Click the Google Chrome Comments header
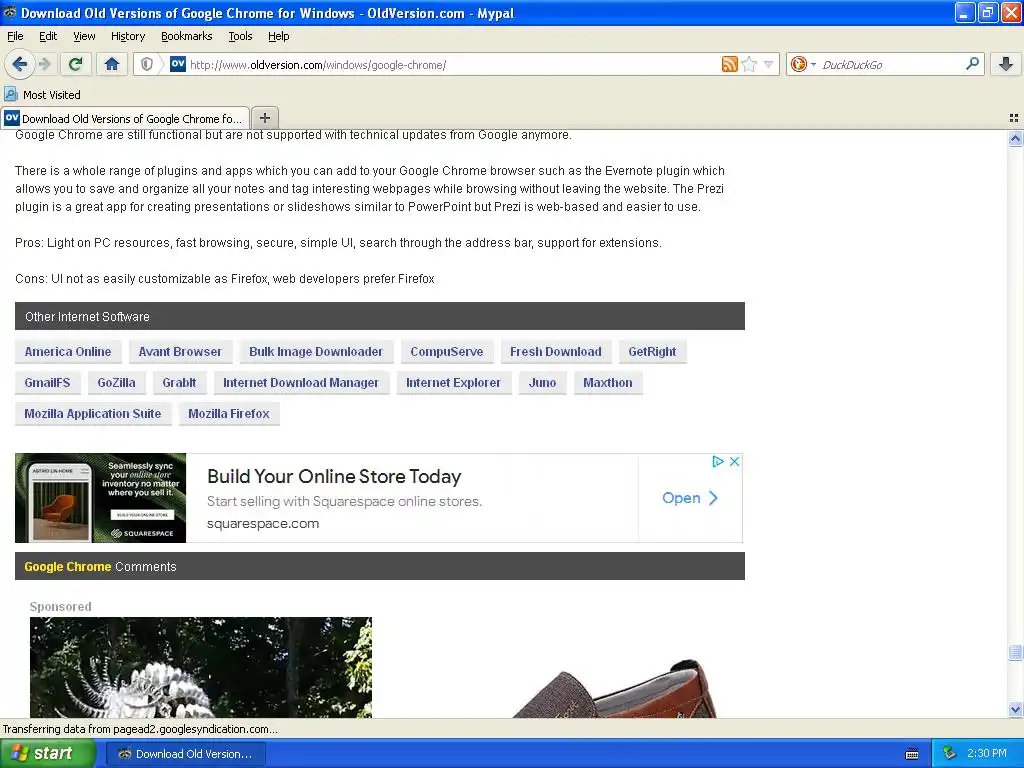The width and height of the screenshot is (1024, 768). (380, 567)
